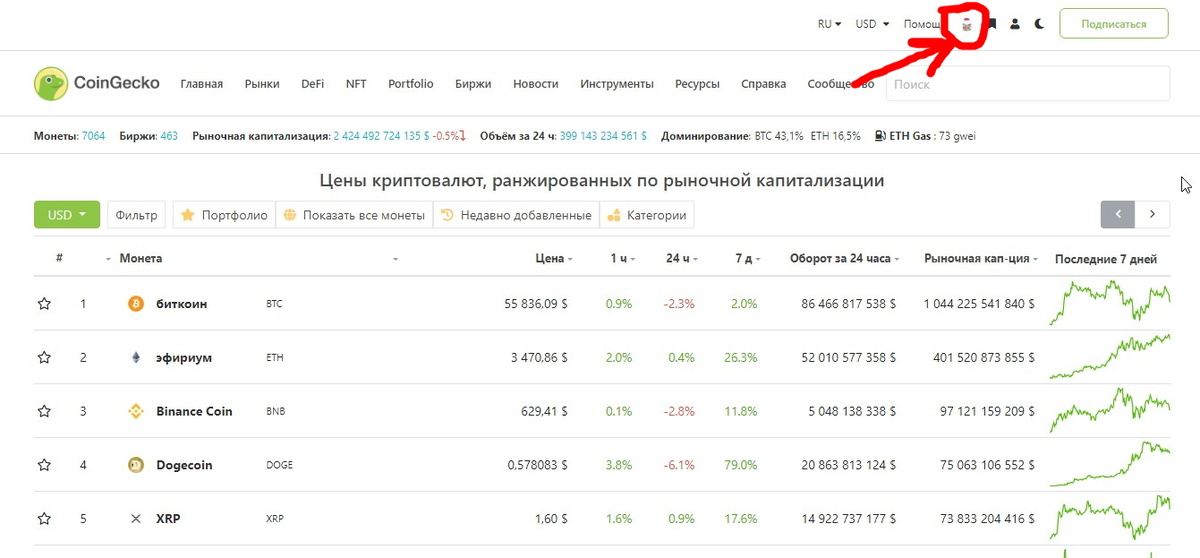Click the Категории button

coord(647,215)
